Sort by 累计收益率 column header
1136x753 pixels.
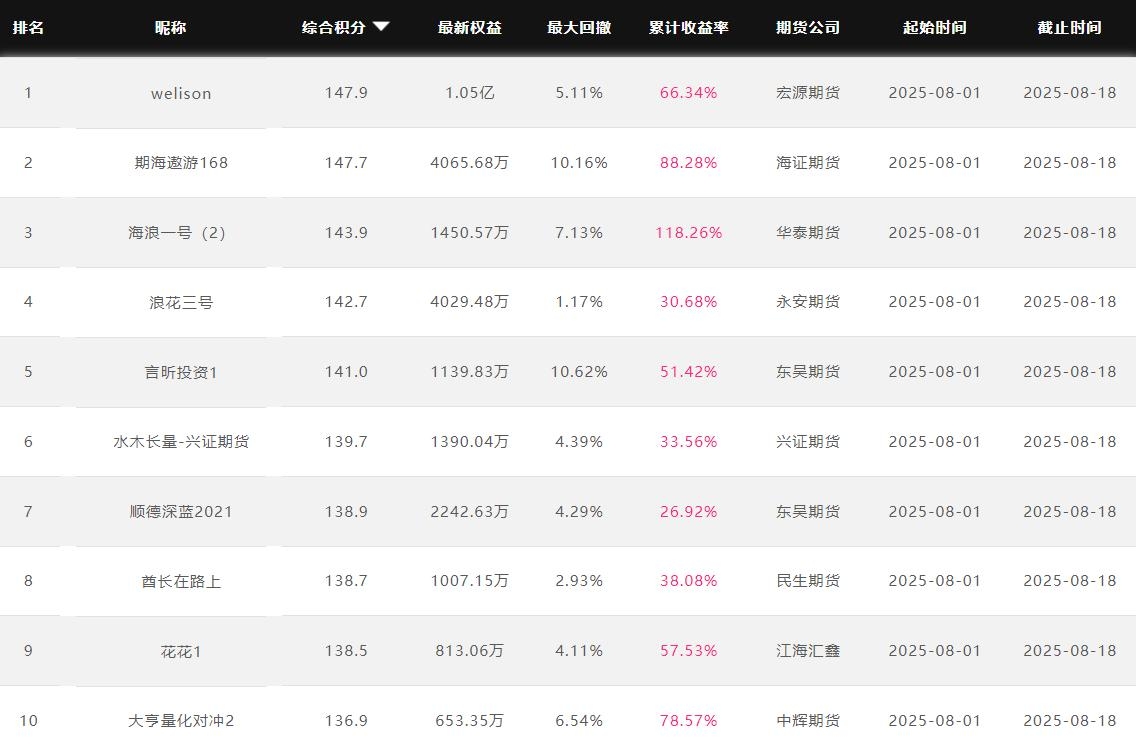688,28
